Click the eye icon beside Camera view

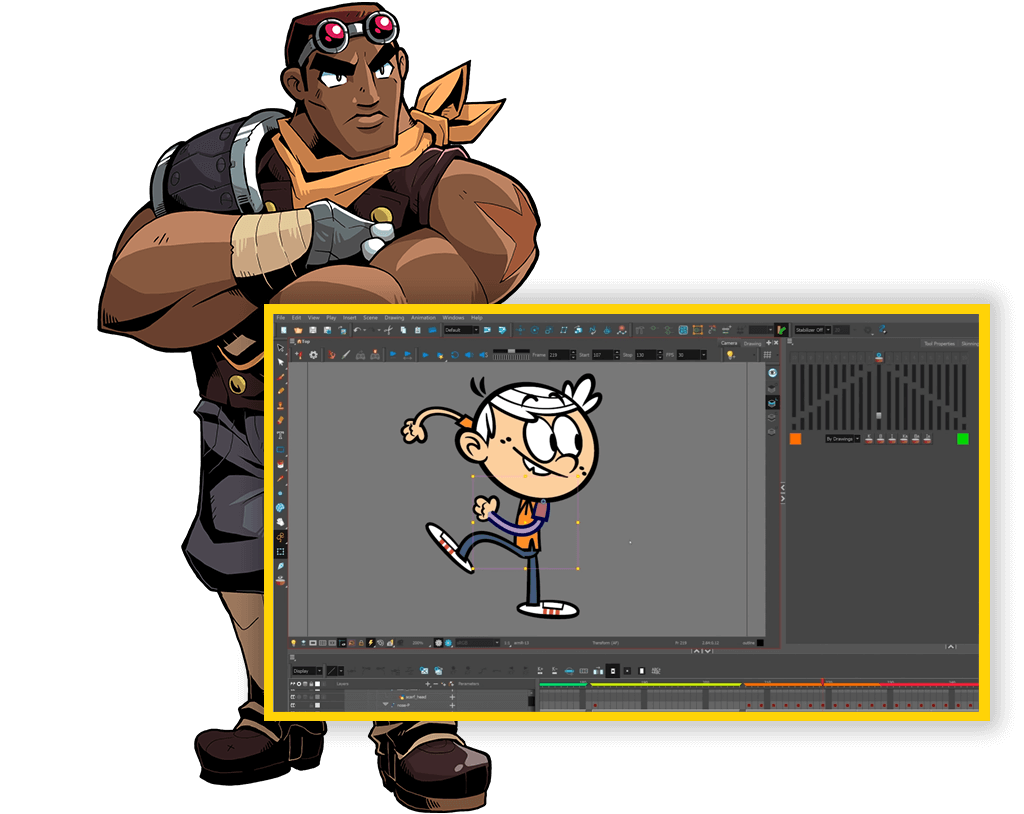click(x=773, y=373)
